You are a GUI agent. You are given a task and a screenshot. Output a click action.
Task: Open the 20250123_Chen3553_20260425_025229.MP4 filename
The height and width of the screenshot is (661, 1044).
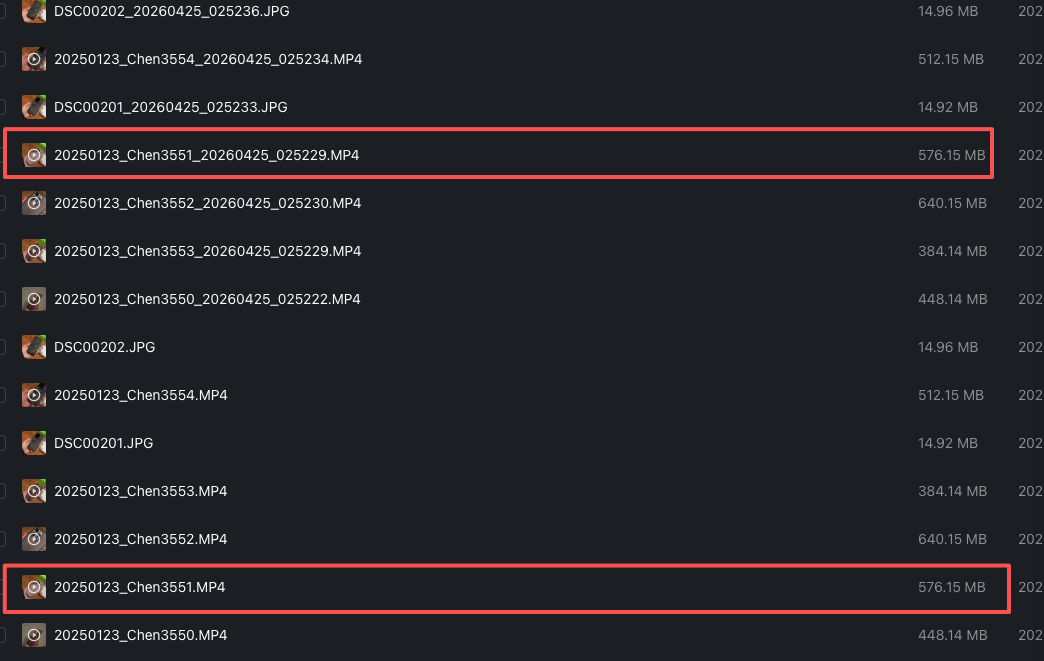(x=207, y=251)
